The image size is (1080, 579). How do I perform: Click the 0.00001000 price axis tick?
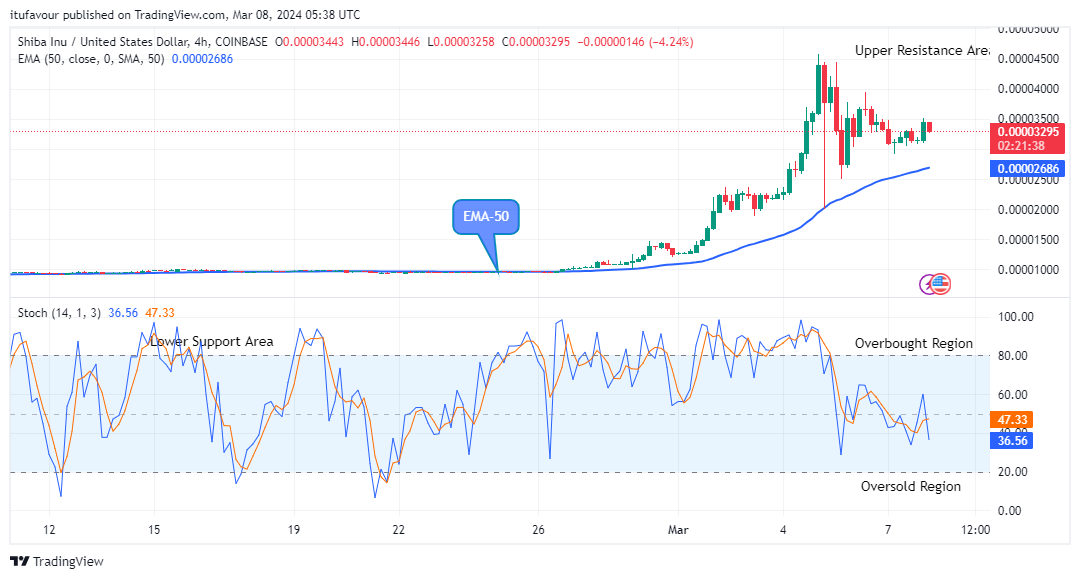[x=1028, y=270]
